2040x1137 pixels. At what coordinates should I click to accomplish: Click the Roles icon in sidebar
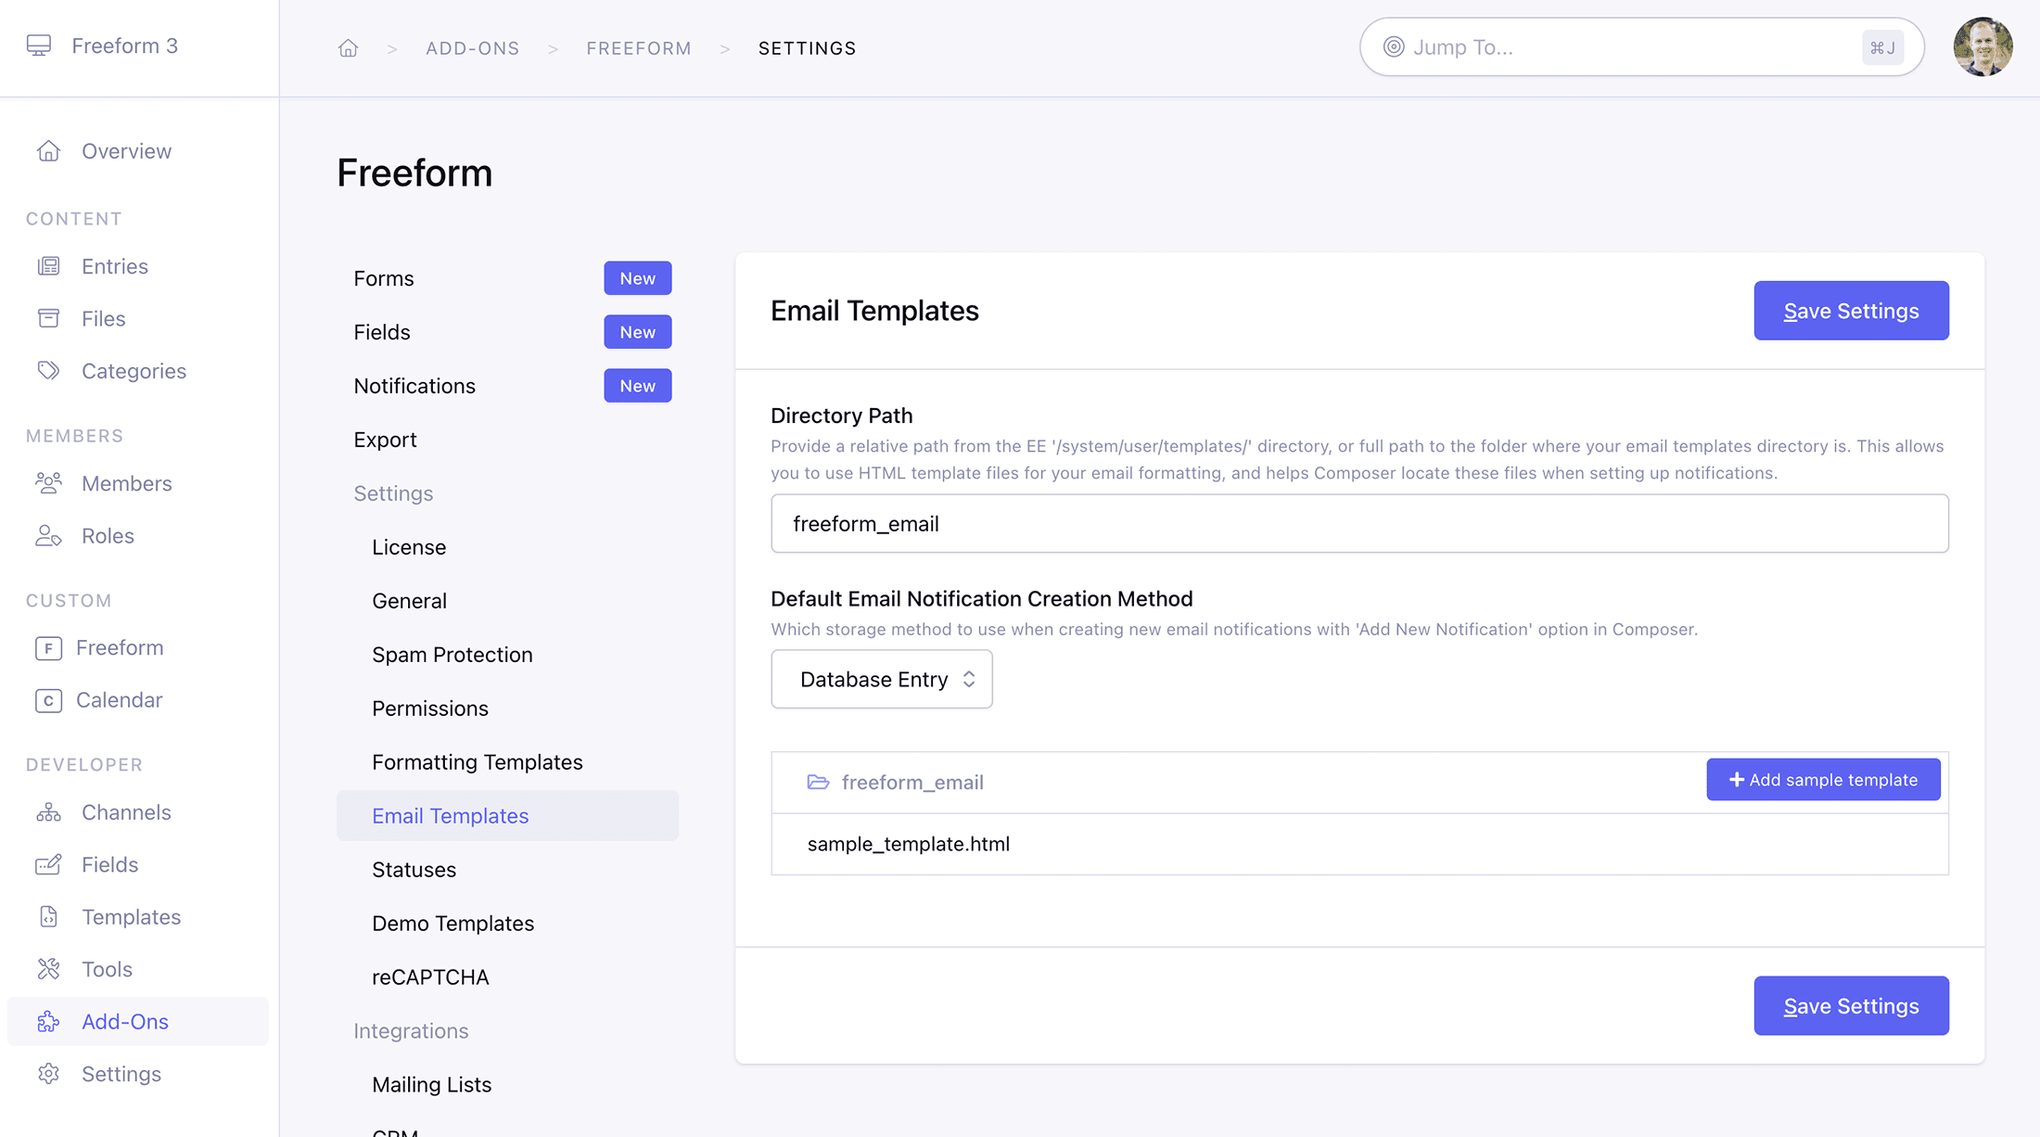pyautogui.click(x=49, y=535)
